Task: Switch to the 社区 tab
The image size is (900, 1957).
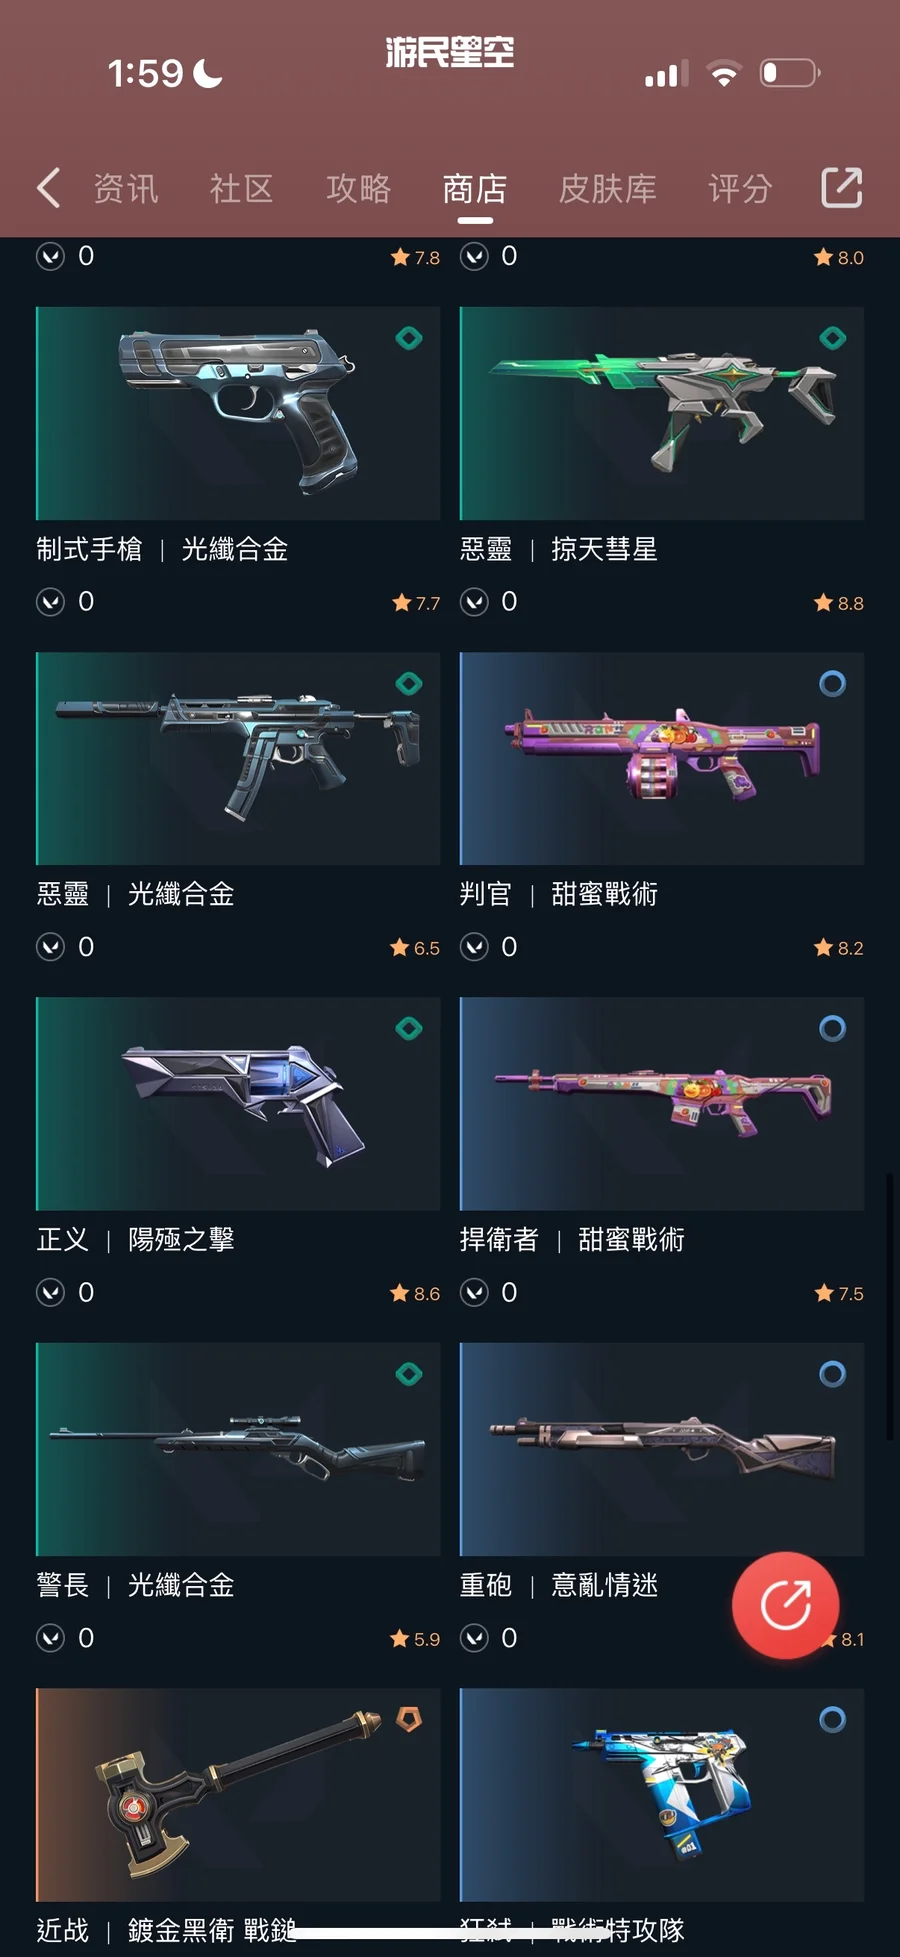Action: [x=241, y=188]
